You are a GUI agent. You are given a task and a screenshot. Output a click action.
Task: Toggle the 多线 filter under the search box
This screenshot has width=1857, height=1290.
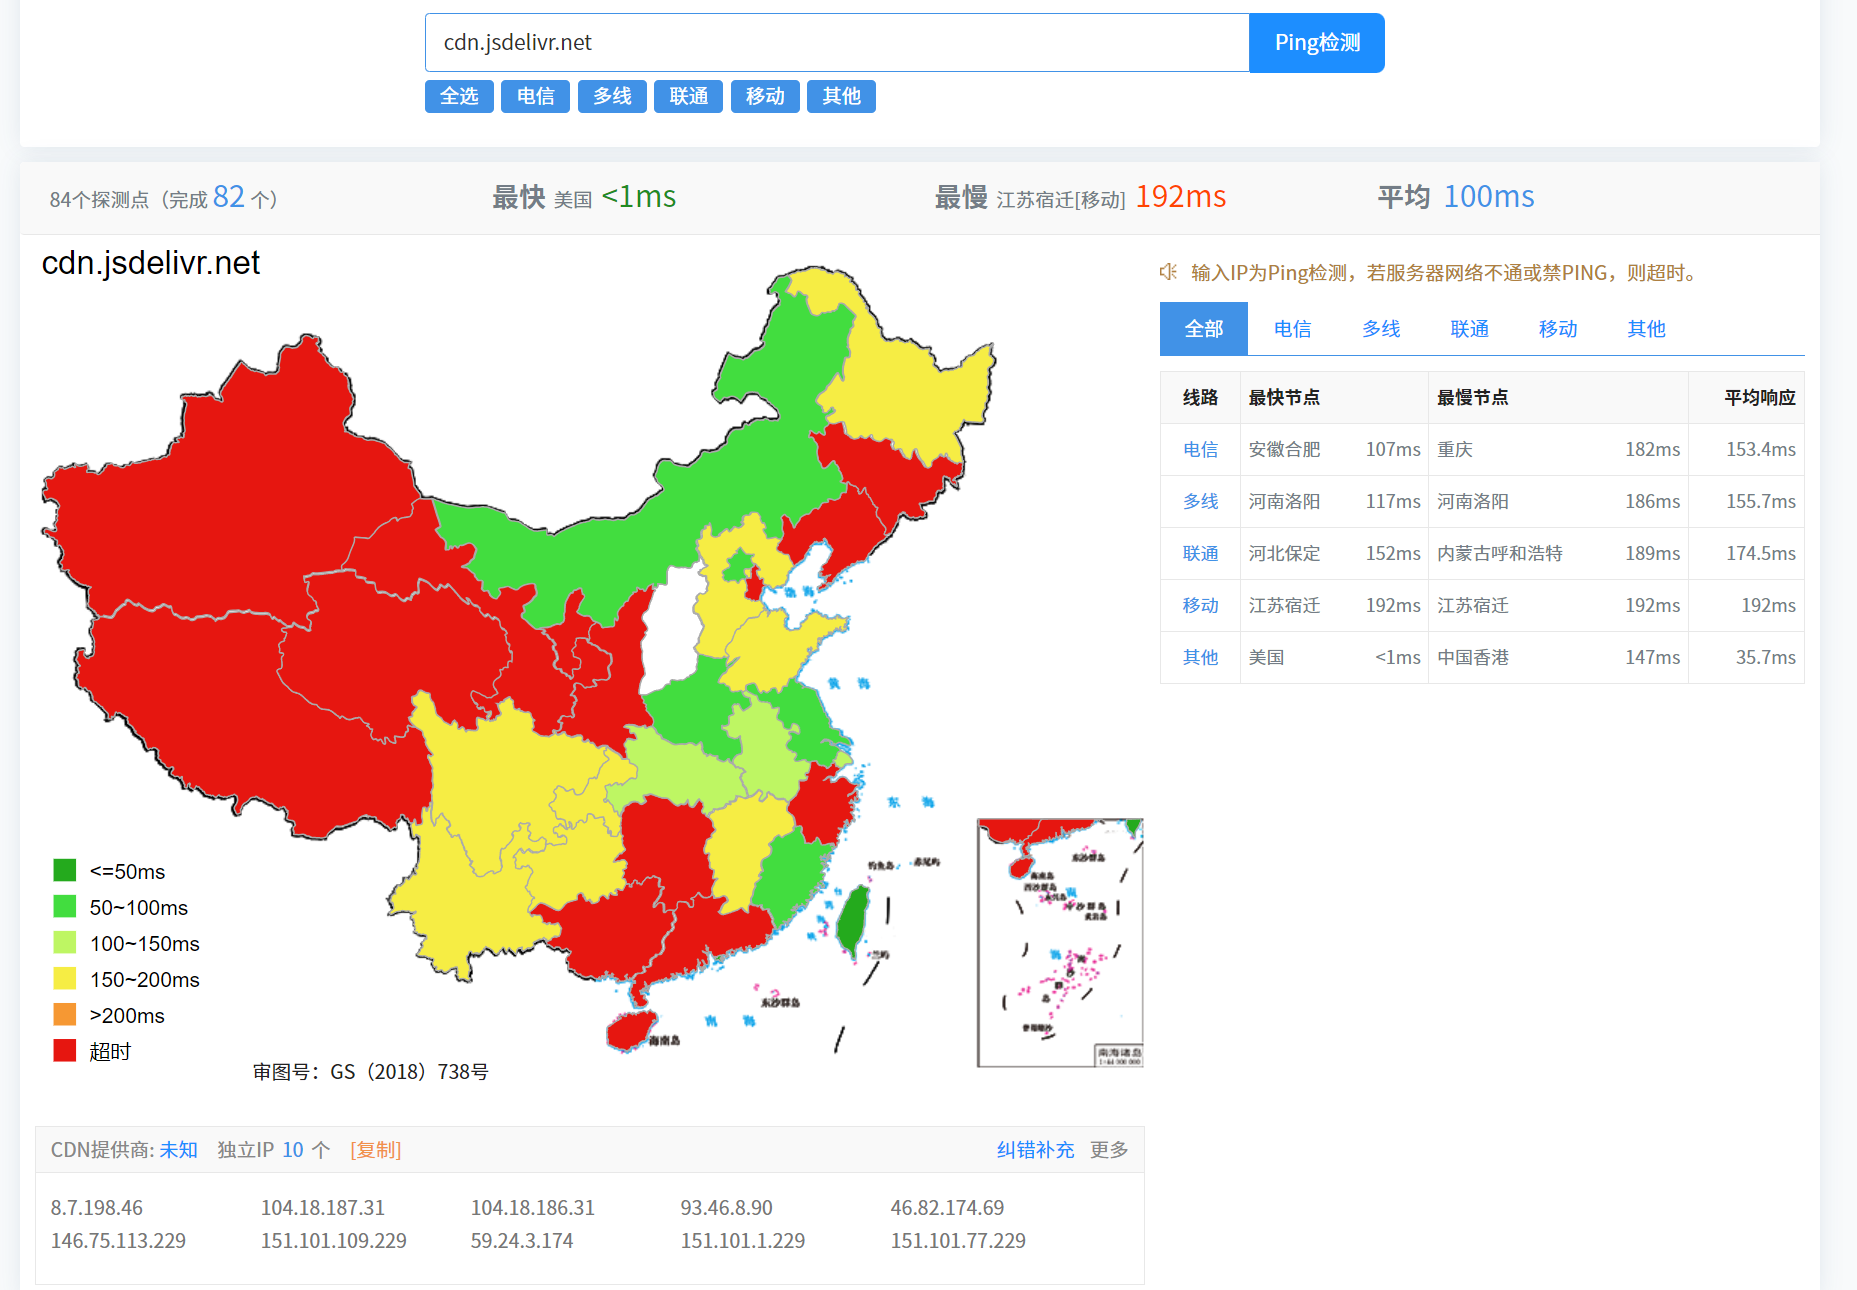(x=612, y=96)
